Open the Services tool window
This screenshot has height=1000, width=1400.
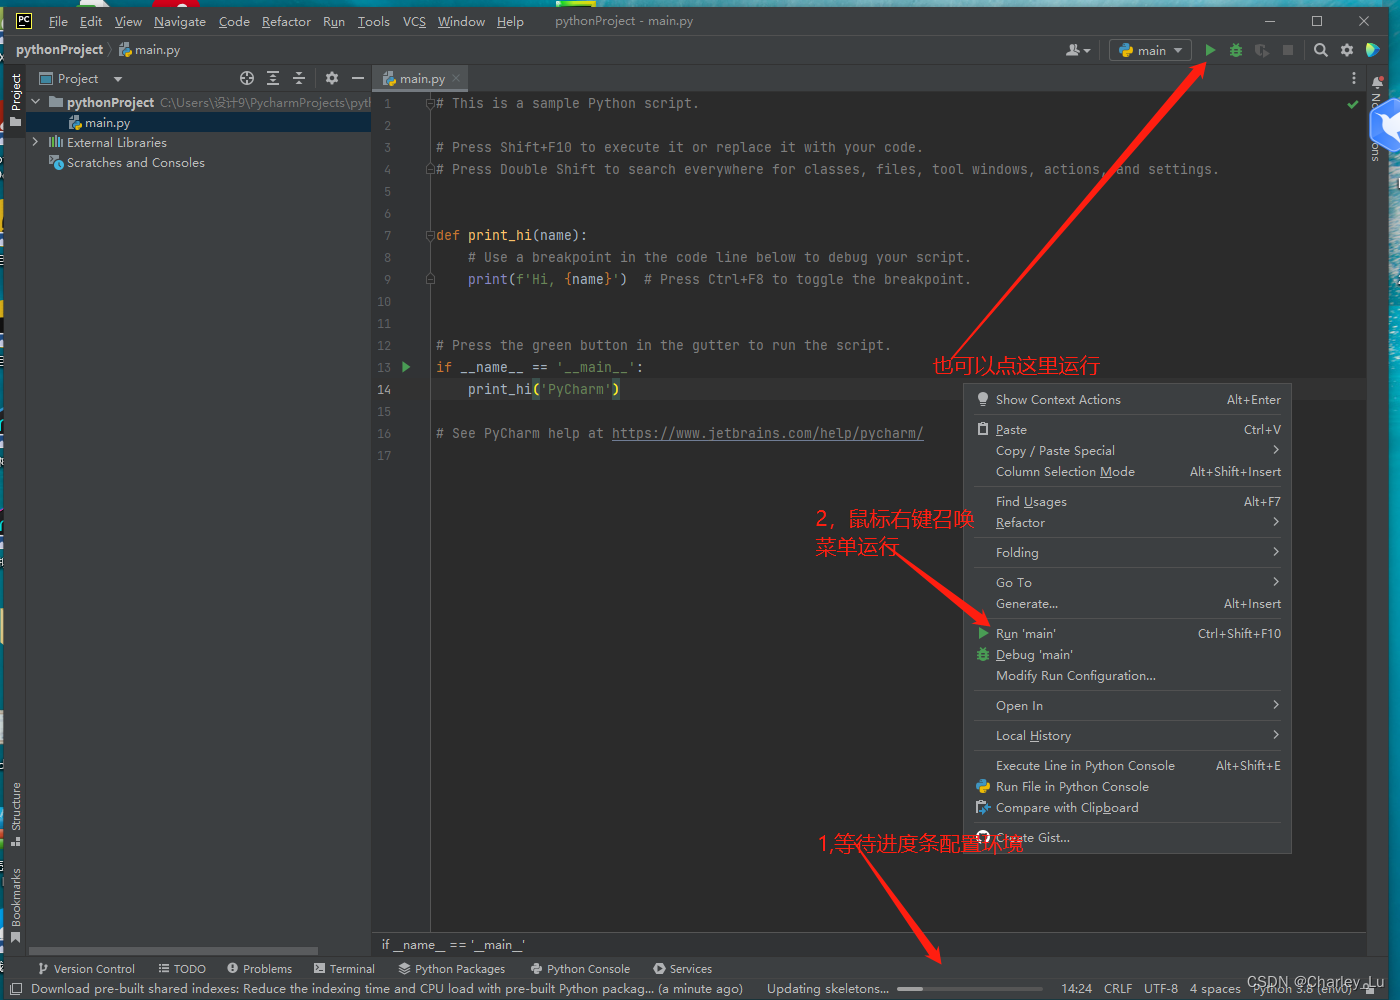click(683, 968)
